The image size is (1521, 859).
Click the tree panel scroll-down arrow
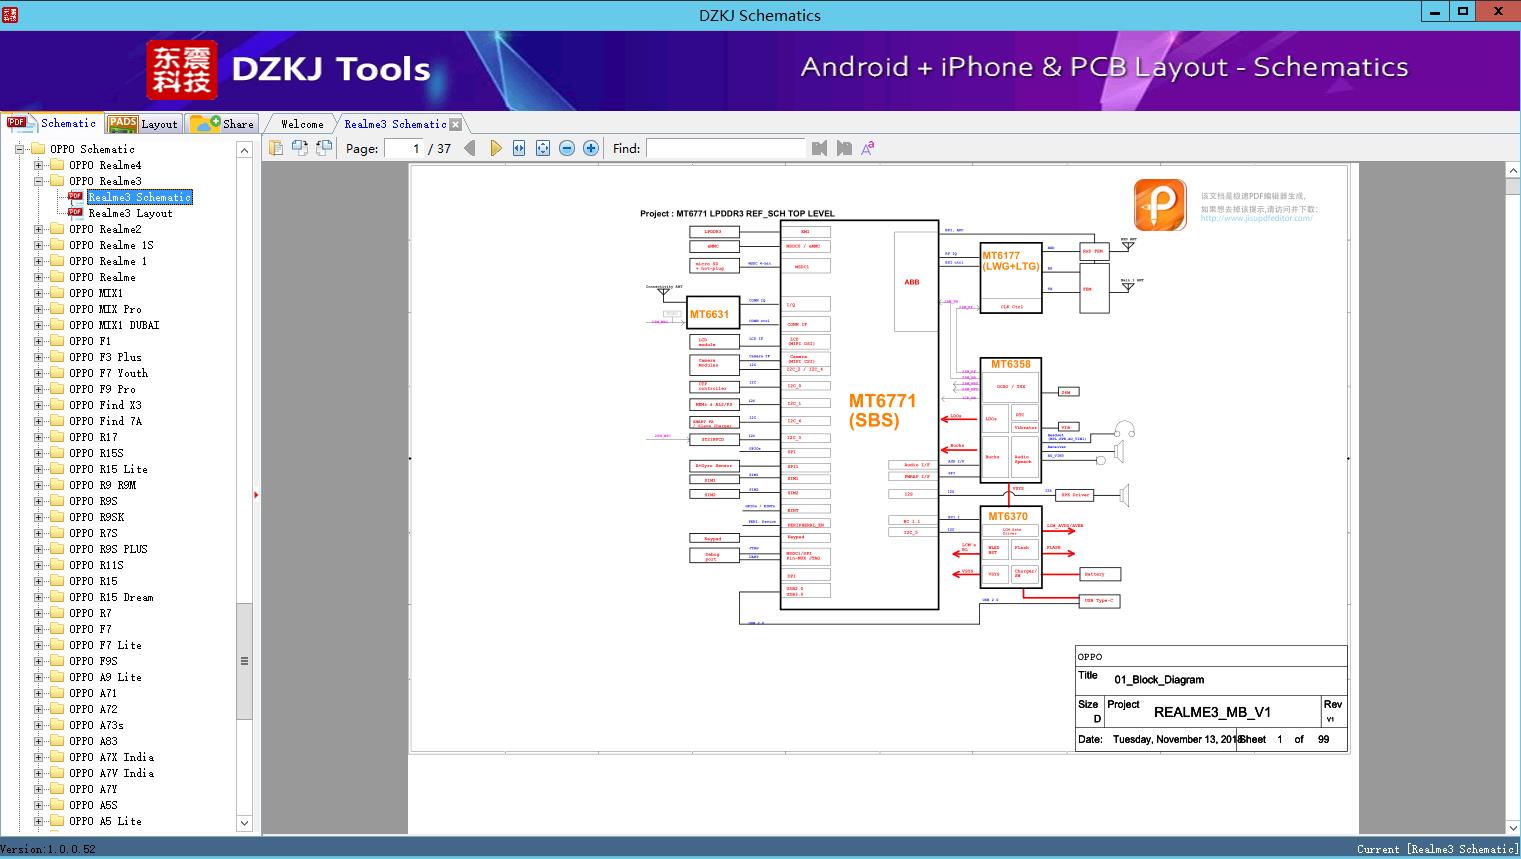click(244, 823)
